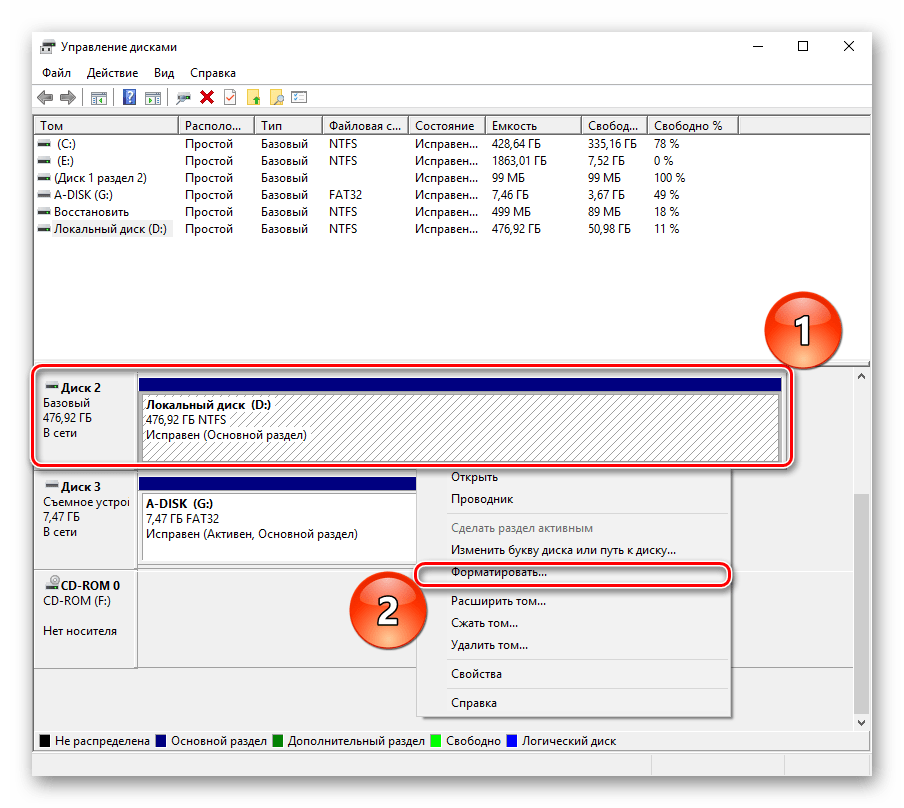
Task: Click the show/hide console tree icon
Action: (x=99, y=97)
